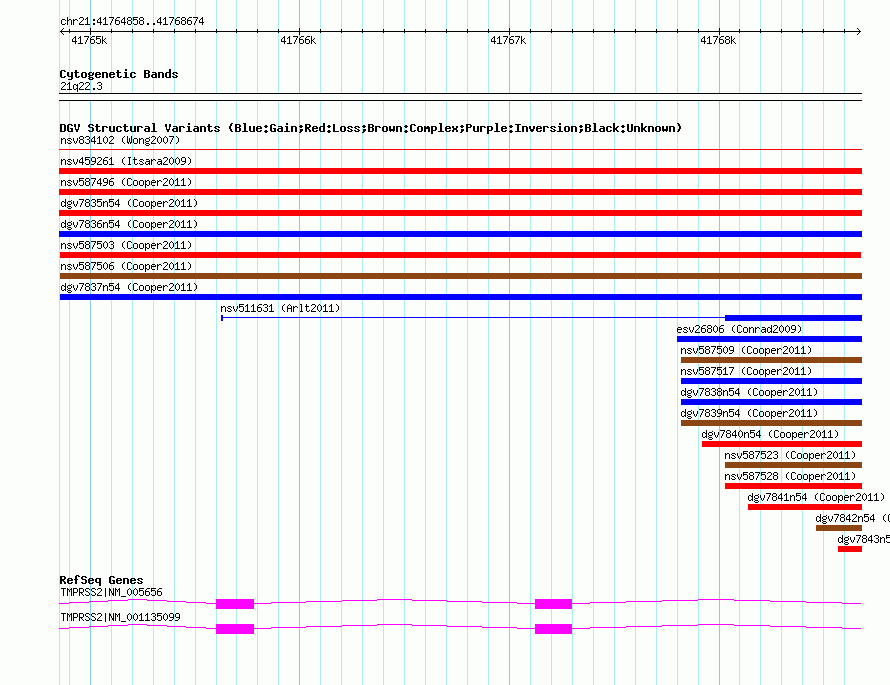Click the RefSeq Genes track title
Image resolution: width=890 pixels, height=685 pixels.
[x=101, y=580]
